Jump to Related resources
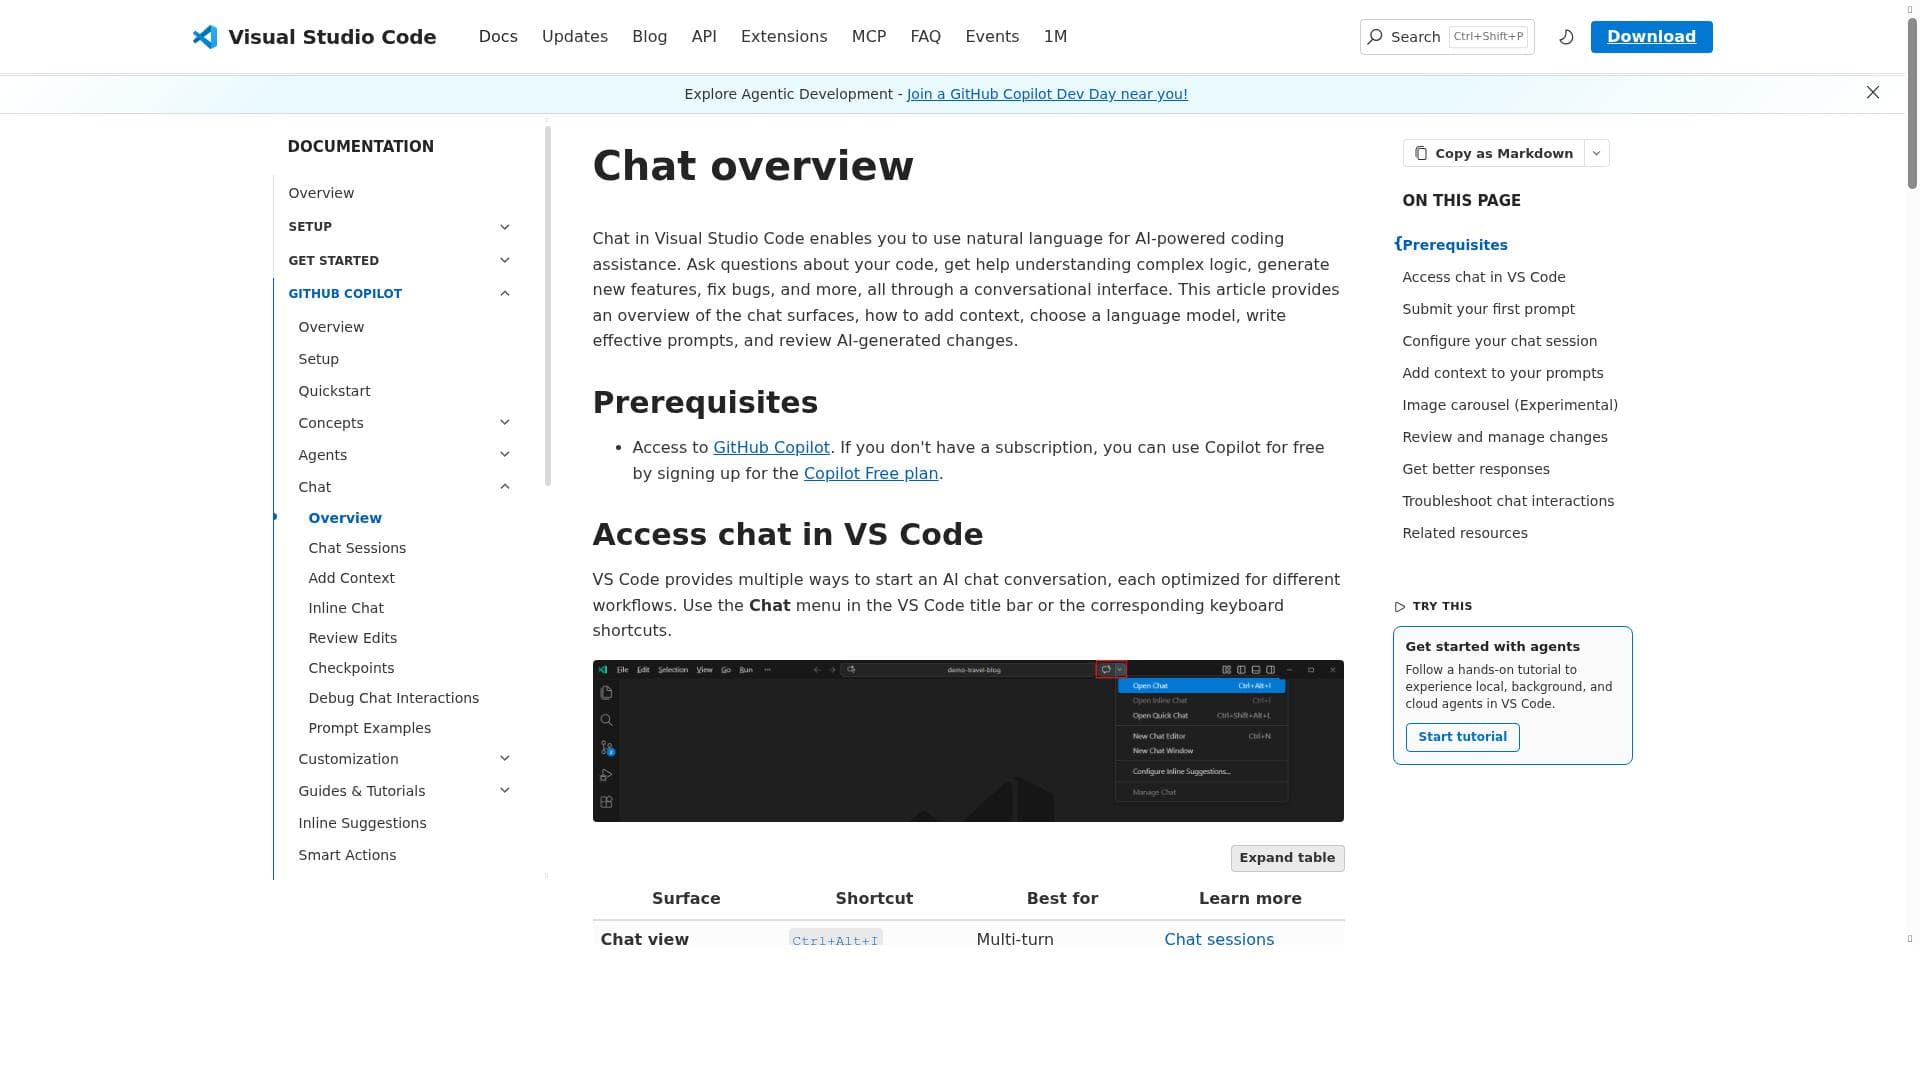The height and width of the screenshot is (1080, 1920). [1465, 533]
